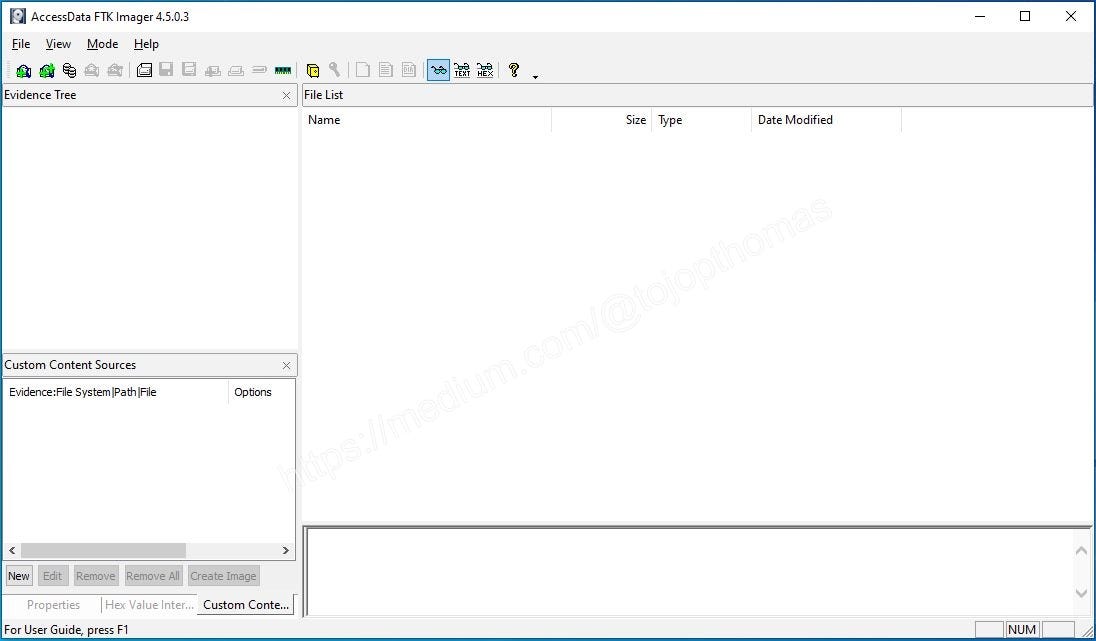This screenshot has width=1096, height=641.
Task: Click Obtain Protected Files safe icon
Action: (x=313, y=70)
